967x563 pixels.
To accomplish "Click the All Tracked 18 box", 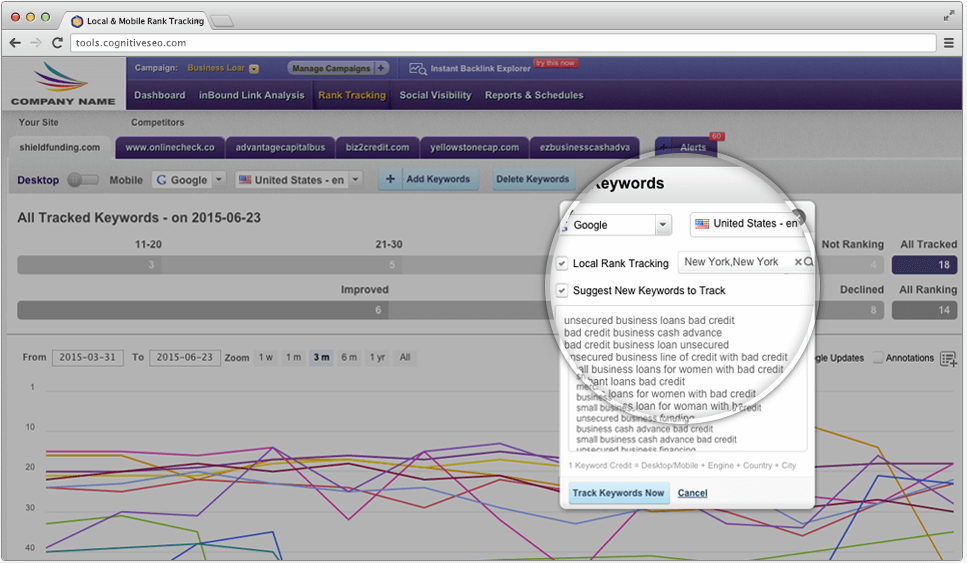I will point(924,265).
